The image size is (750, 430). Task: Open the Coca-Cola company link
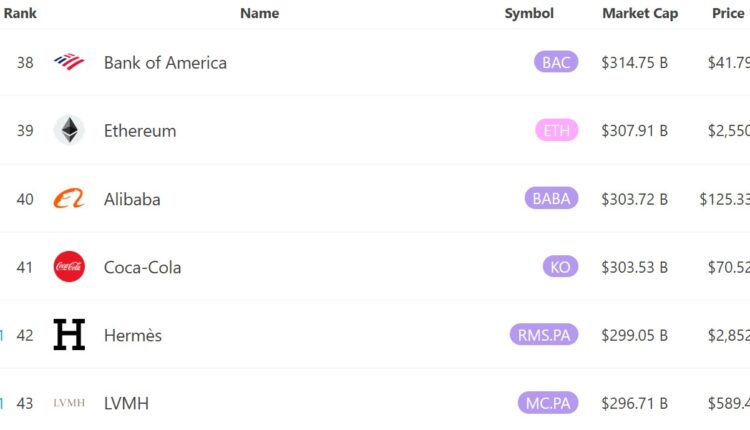140,267
